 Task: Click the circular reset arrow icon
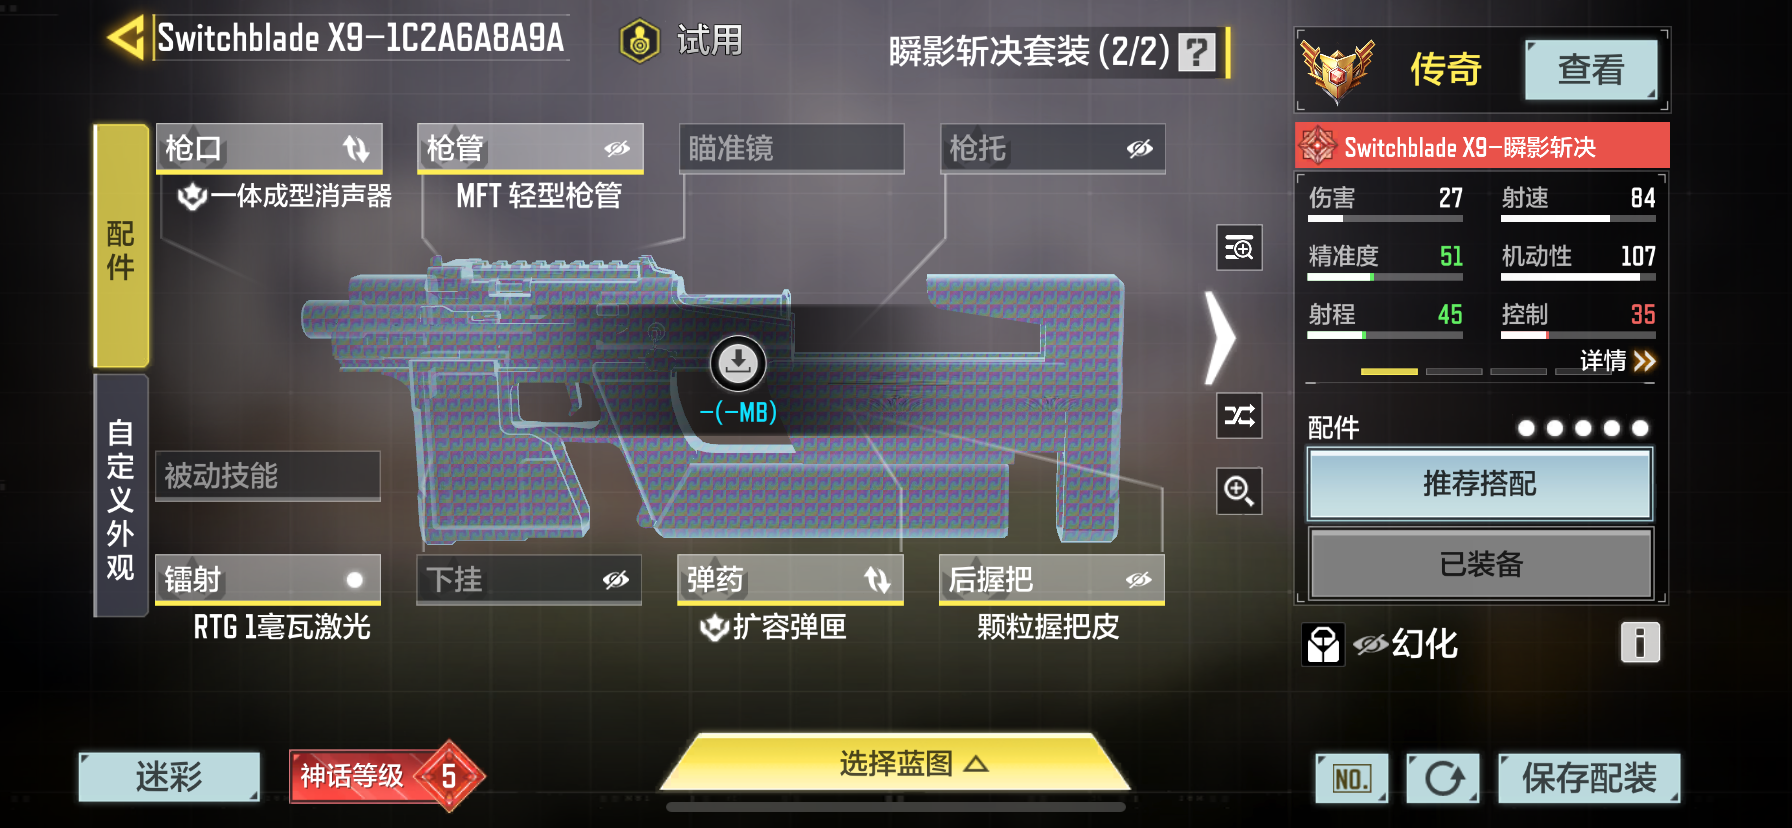[1443, 778]
